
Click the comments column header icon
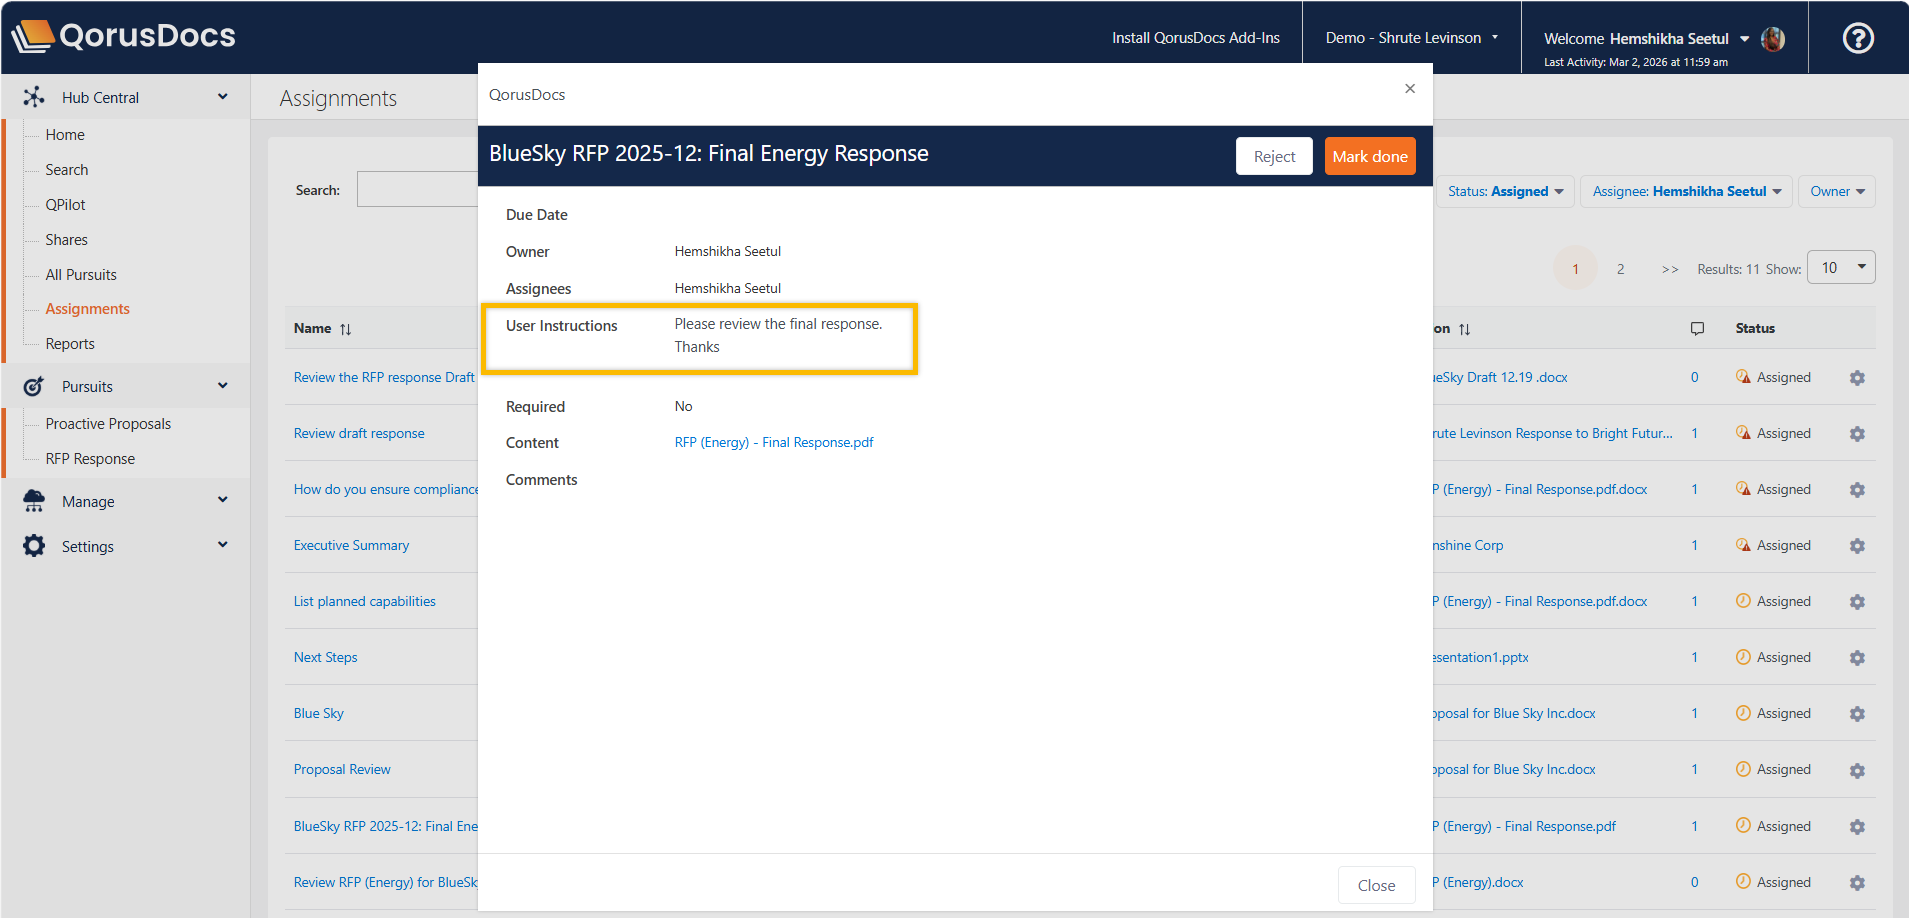coord(1697,329)
